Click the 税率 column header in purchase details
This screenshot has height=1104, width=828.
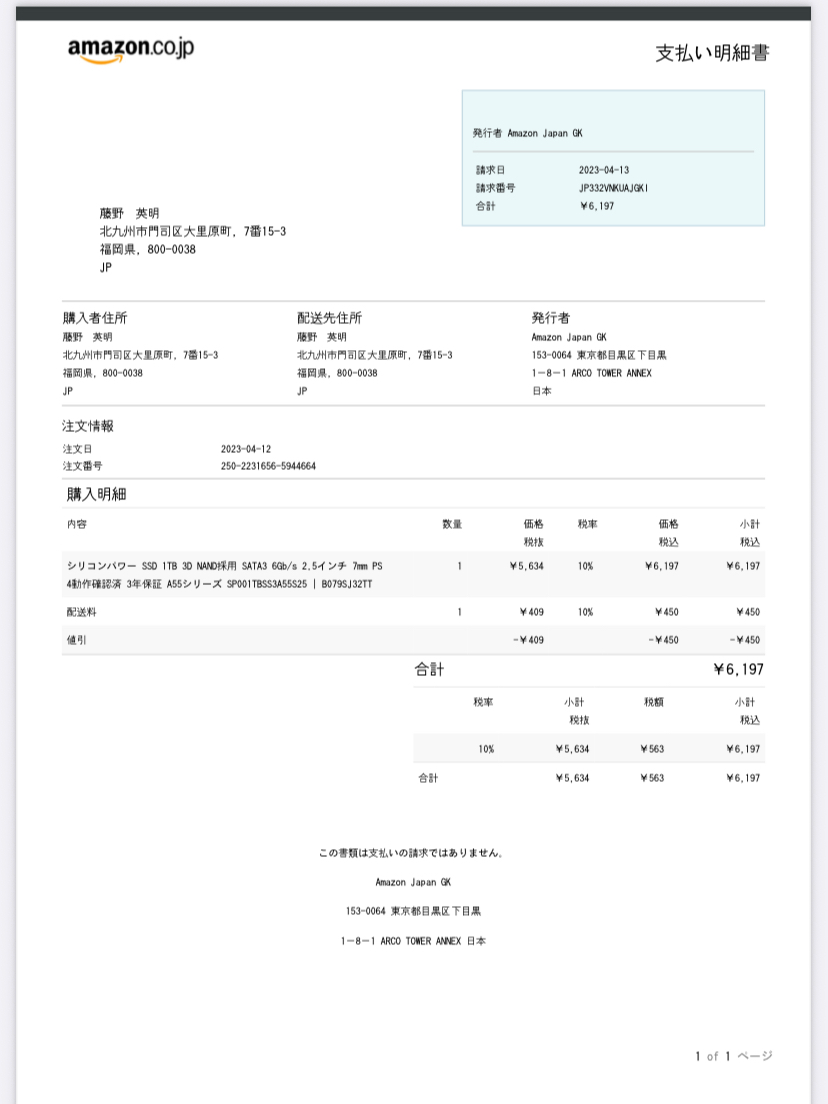click(587, 524)
